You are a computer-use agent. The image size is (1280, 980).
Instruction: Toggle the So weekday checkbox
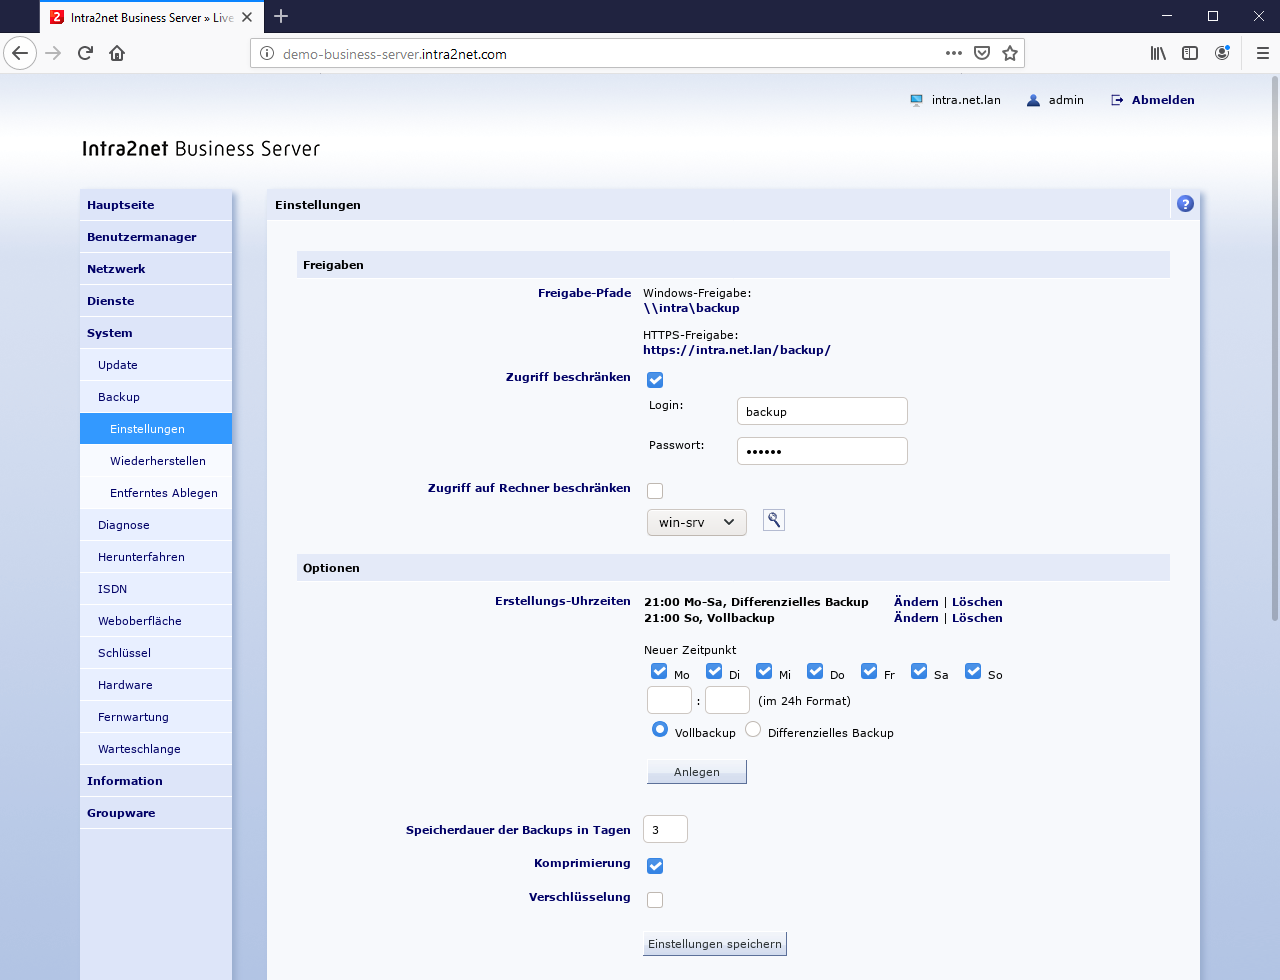pos(973,671)
